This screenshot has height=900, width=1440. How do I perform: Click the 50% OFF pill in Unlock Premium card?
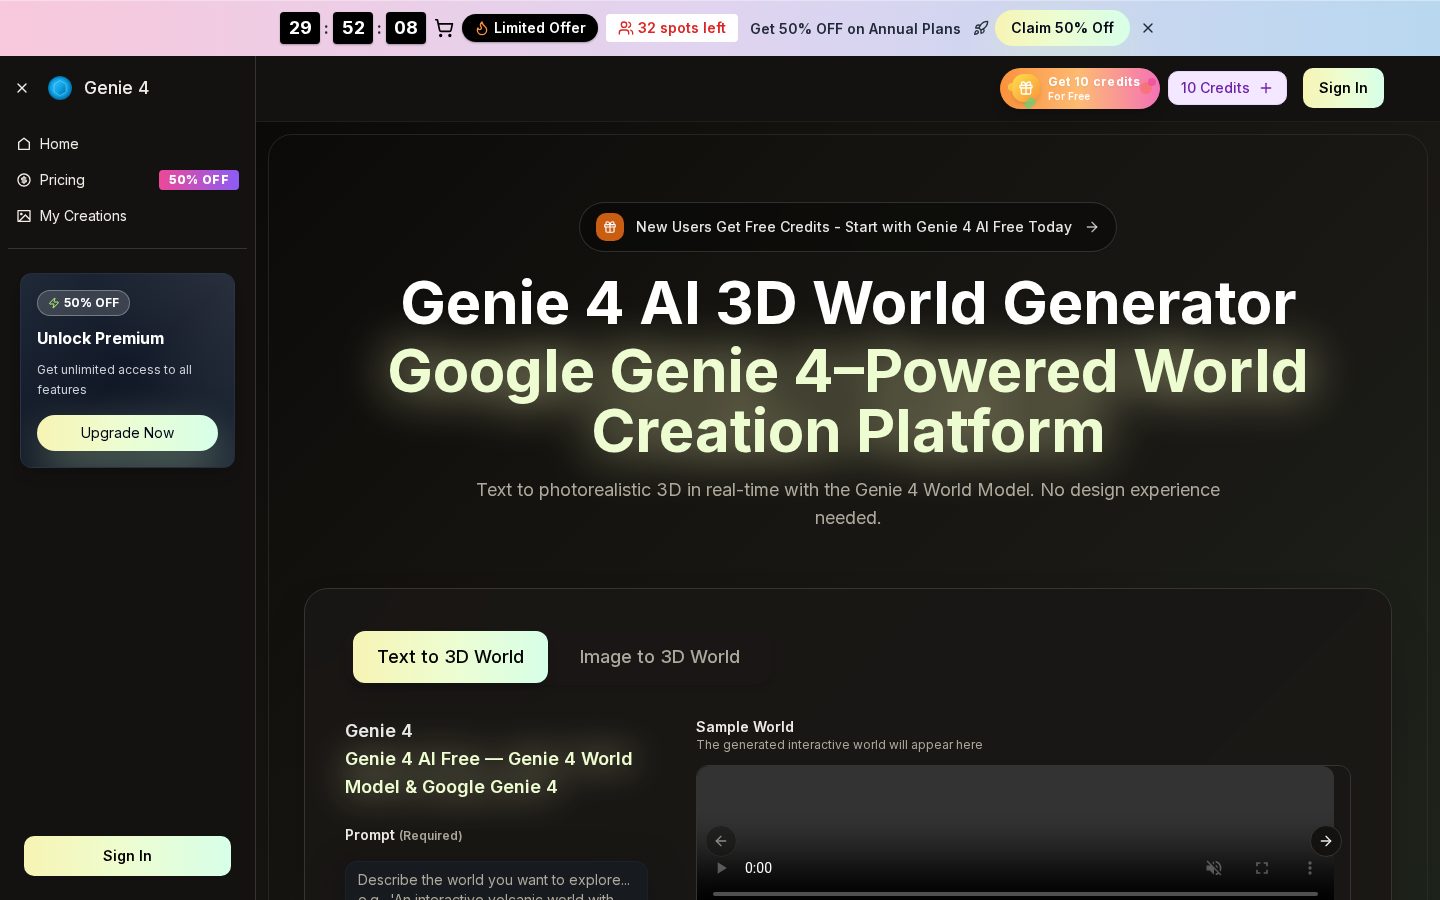[x=83, y=303]
